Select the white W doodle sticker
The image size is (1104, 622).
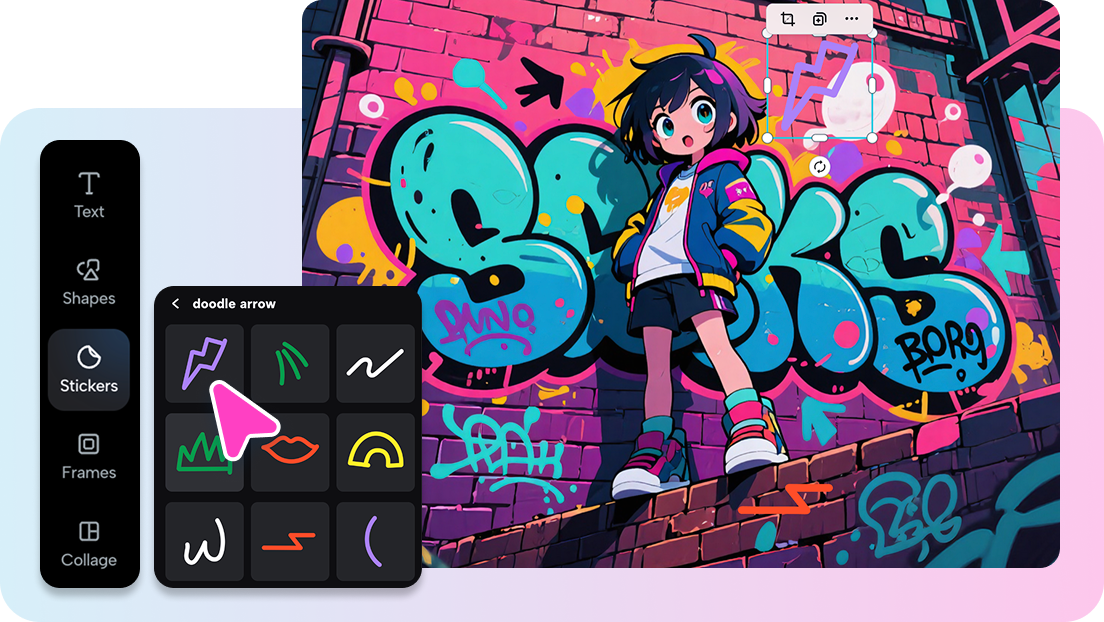204,540
